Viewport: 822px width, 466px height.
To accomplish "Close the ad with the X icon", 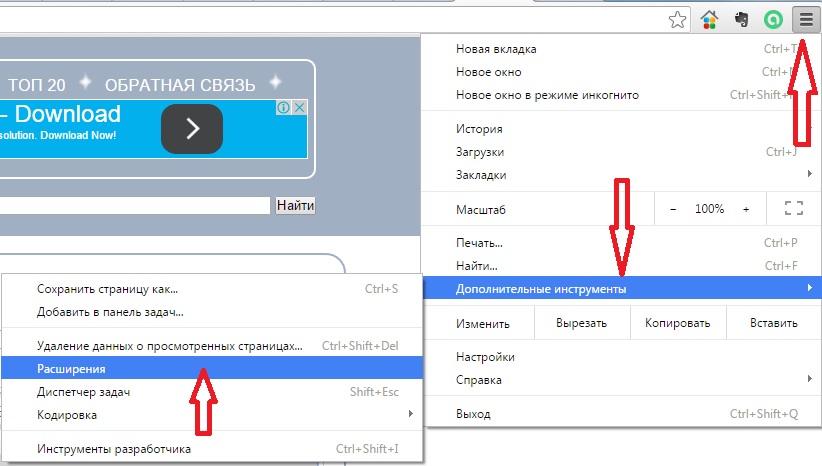I will coord(298,108).
